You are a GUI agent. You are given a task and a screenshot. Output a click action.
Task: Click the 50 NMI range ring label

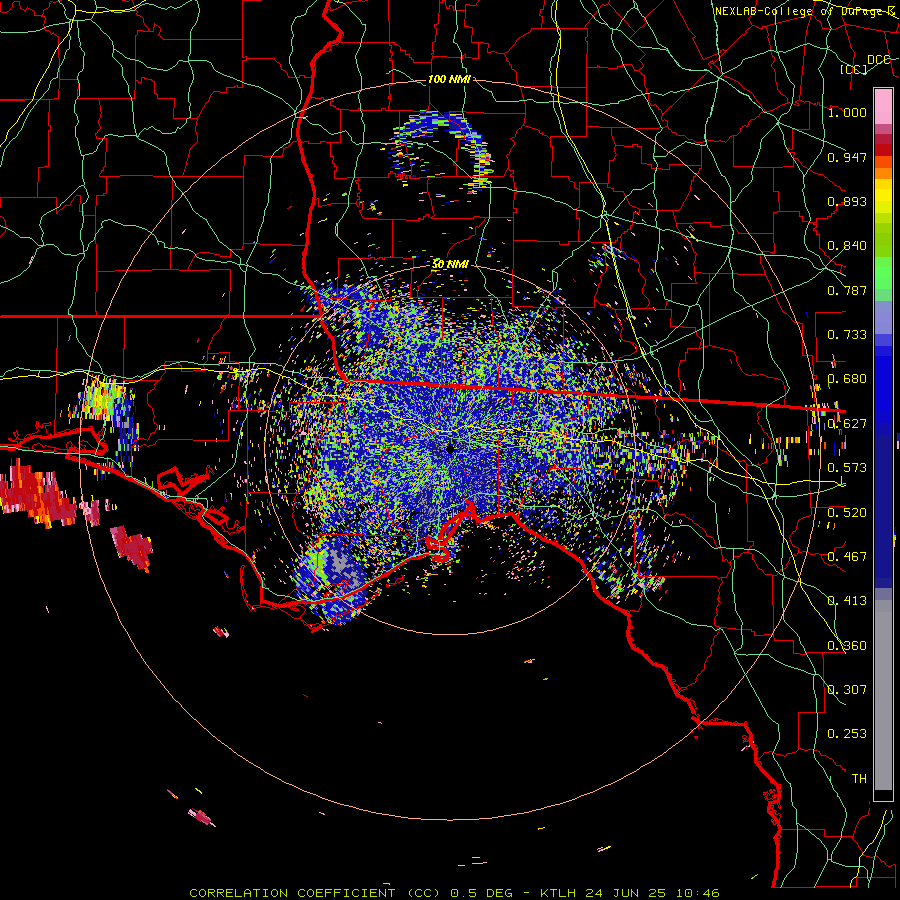(451, 265)
